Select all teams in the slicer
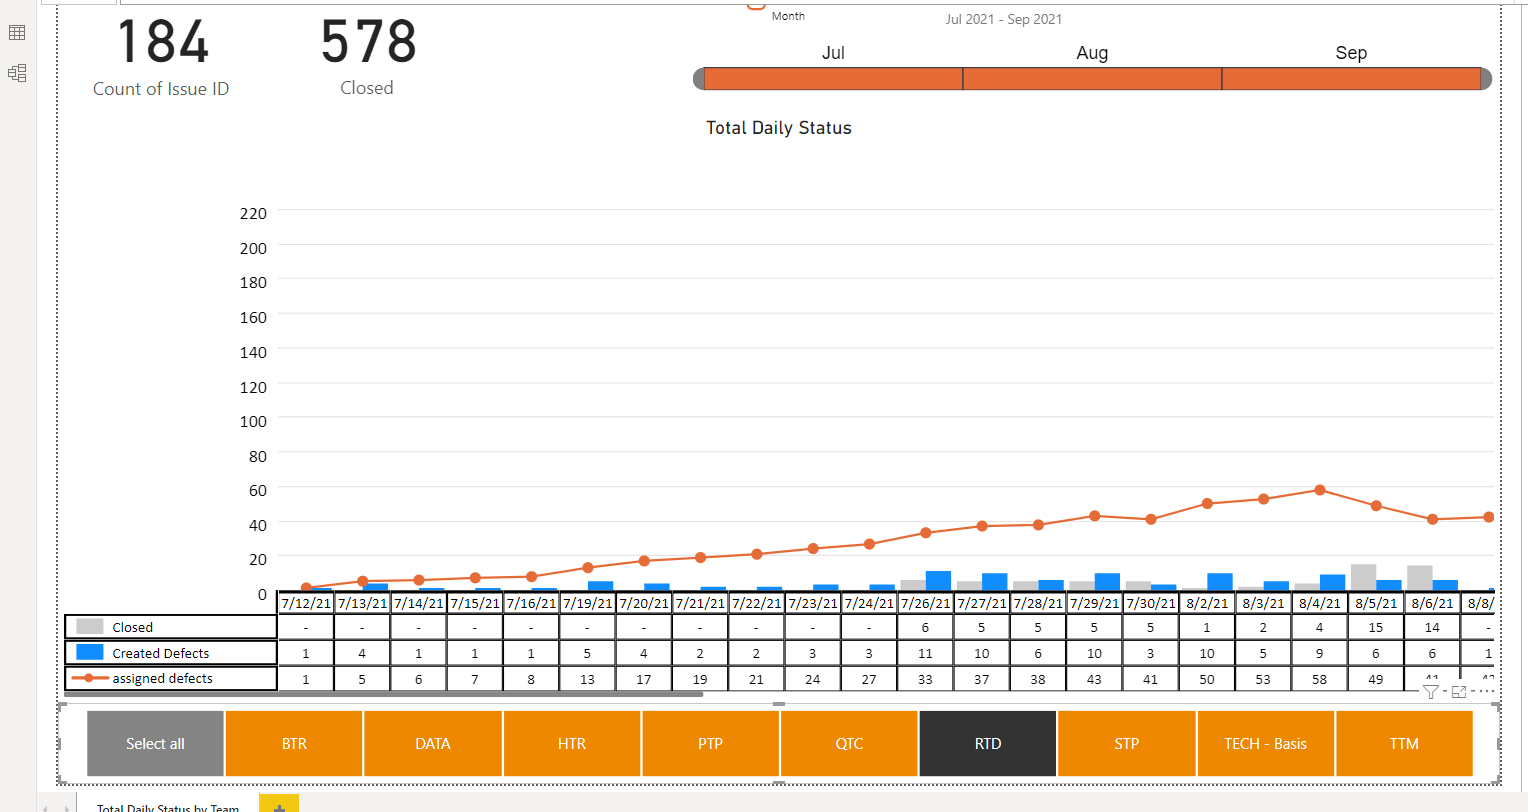 pyautogui.click(x=155, y=743)
